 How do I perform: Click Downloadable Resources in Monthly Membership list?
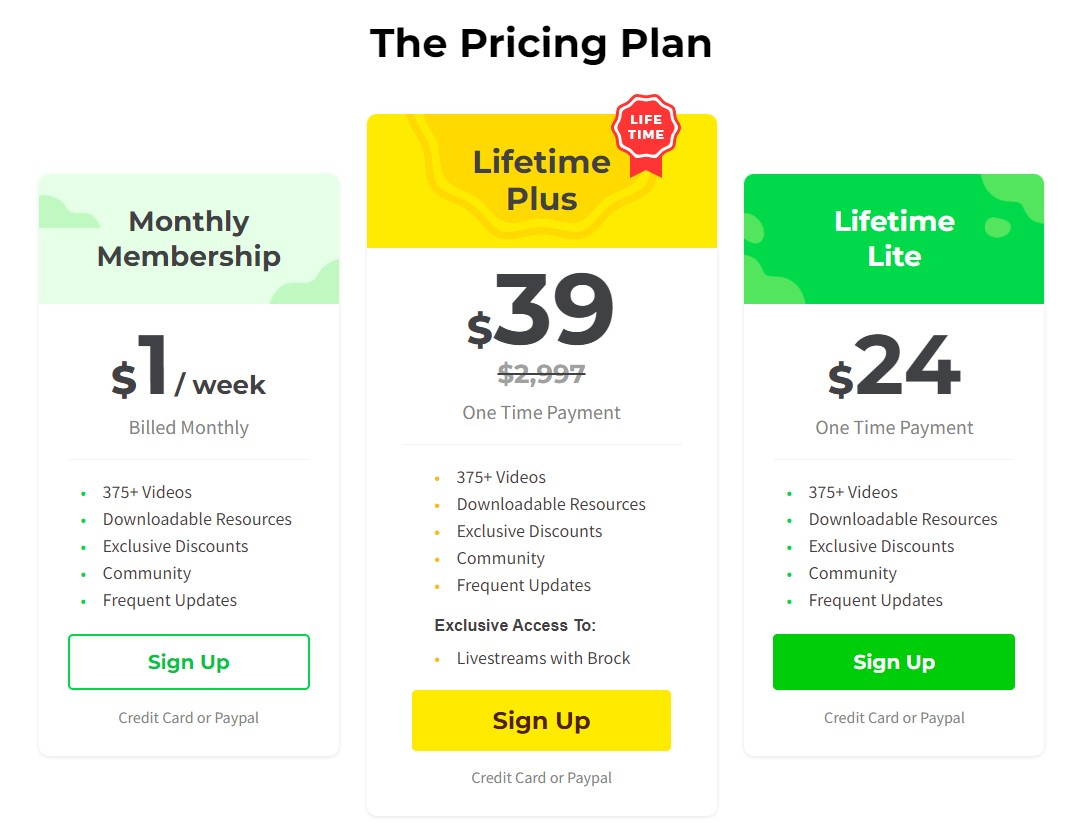(197, 519)
